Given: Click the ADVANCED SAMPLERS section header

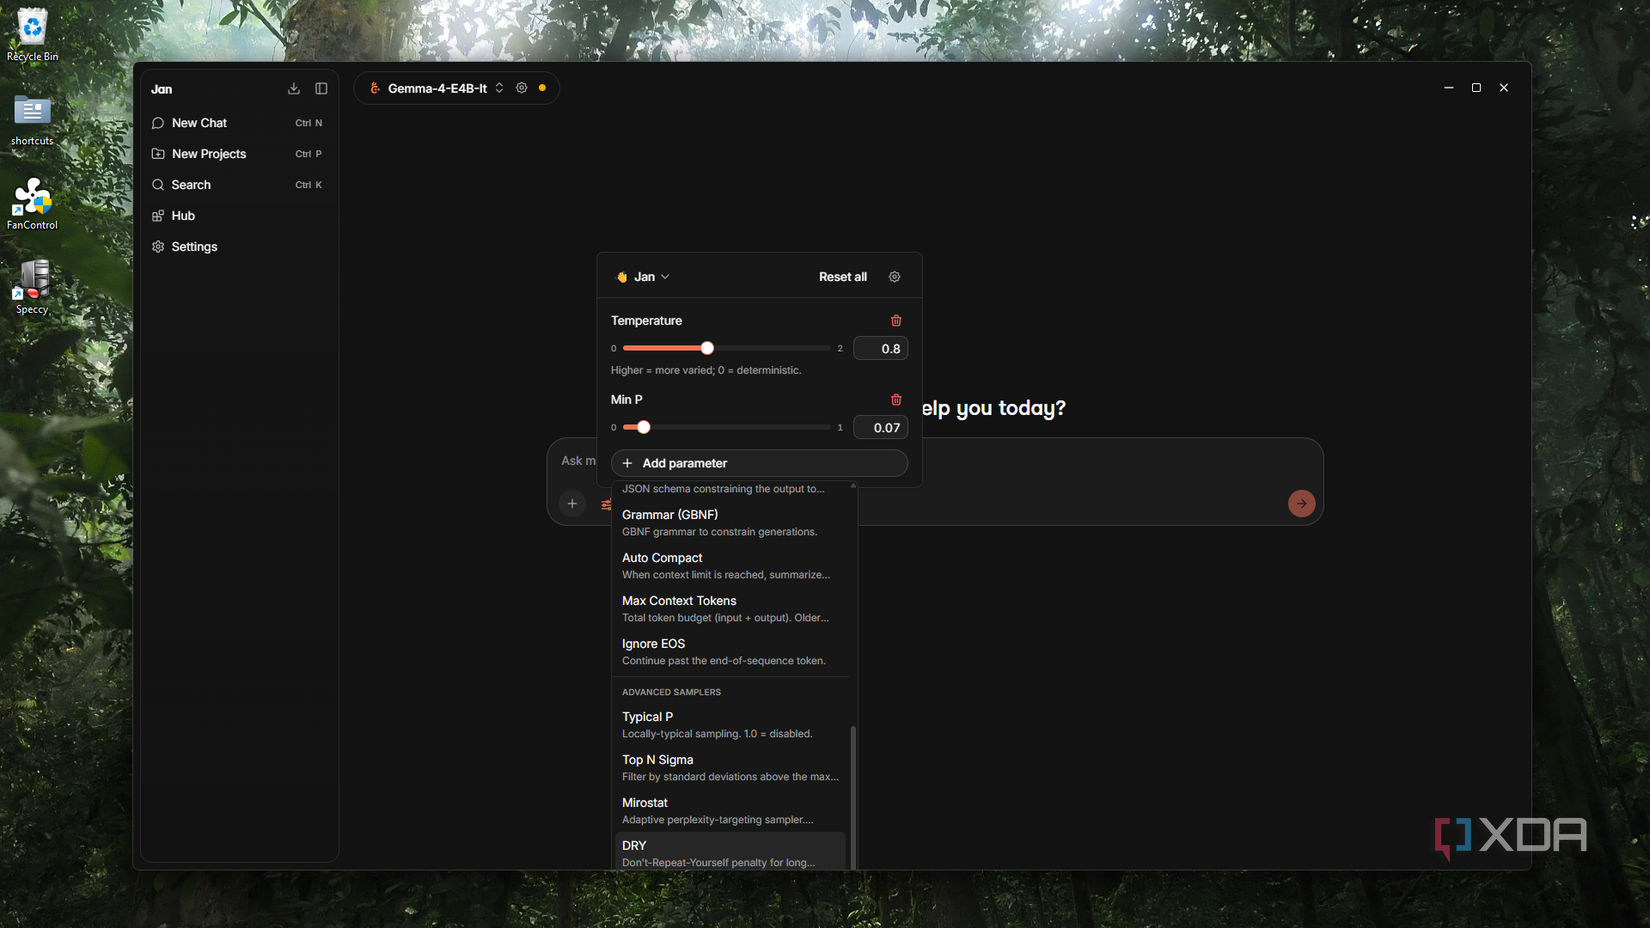Looking at the screenshot, I should (x=671, y=692).
